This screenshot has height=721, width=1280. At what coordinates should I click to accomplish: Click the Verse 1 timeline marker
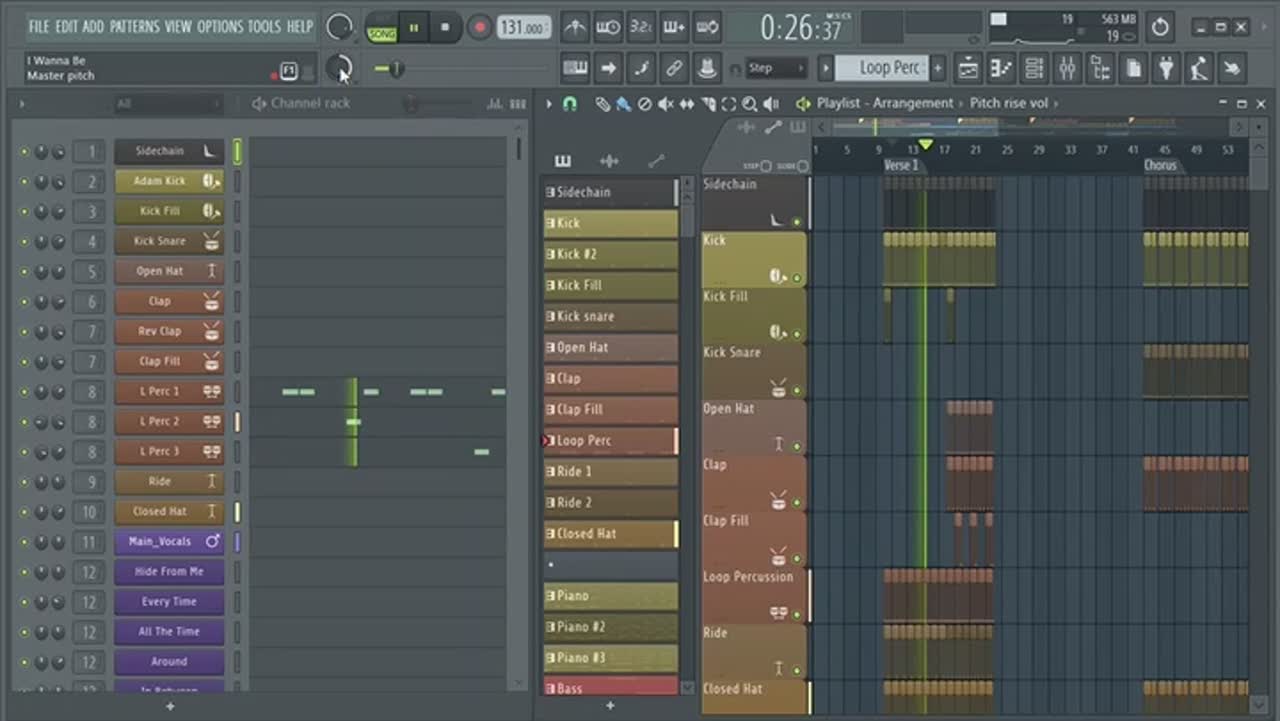click(x=900, y=165)
